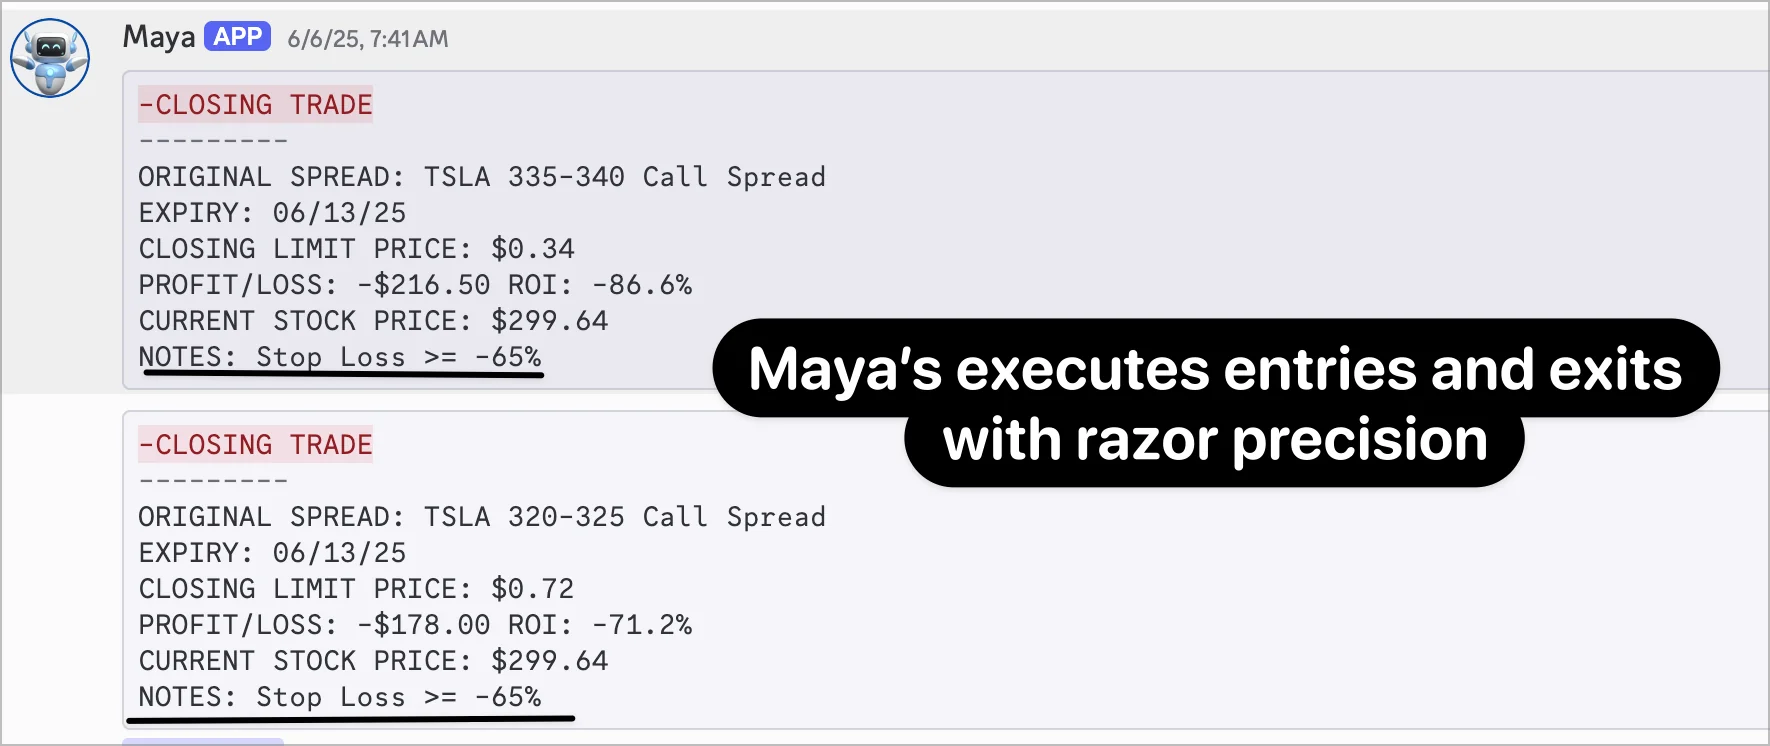The height and width of the screenshot is (746, 1770).
Task: Select the underlined Stop Loss note in second trade
Action: (340, 697)
